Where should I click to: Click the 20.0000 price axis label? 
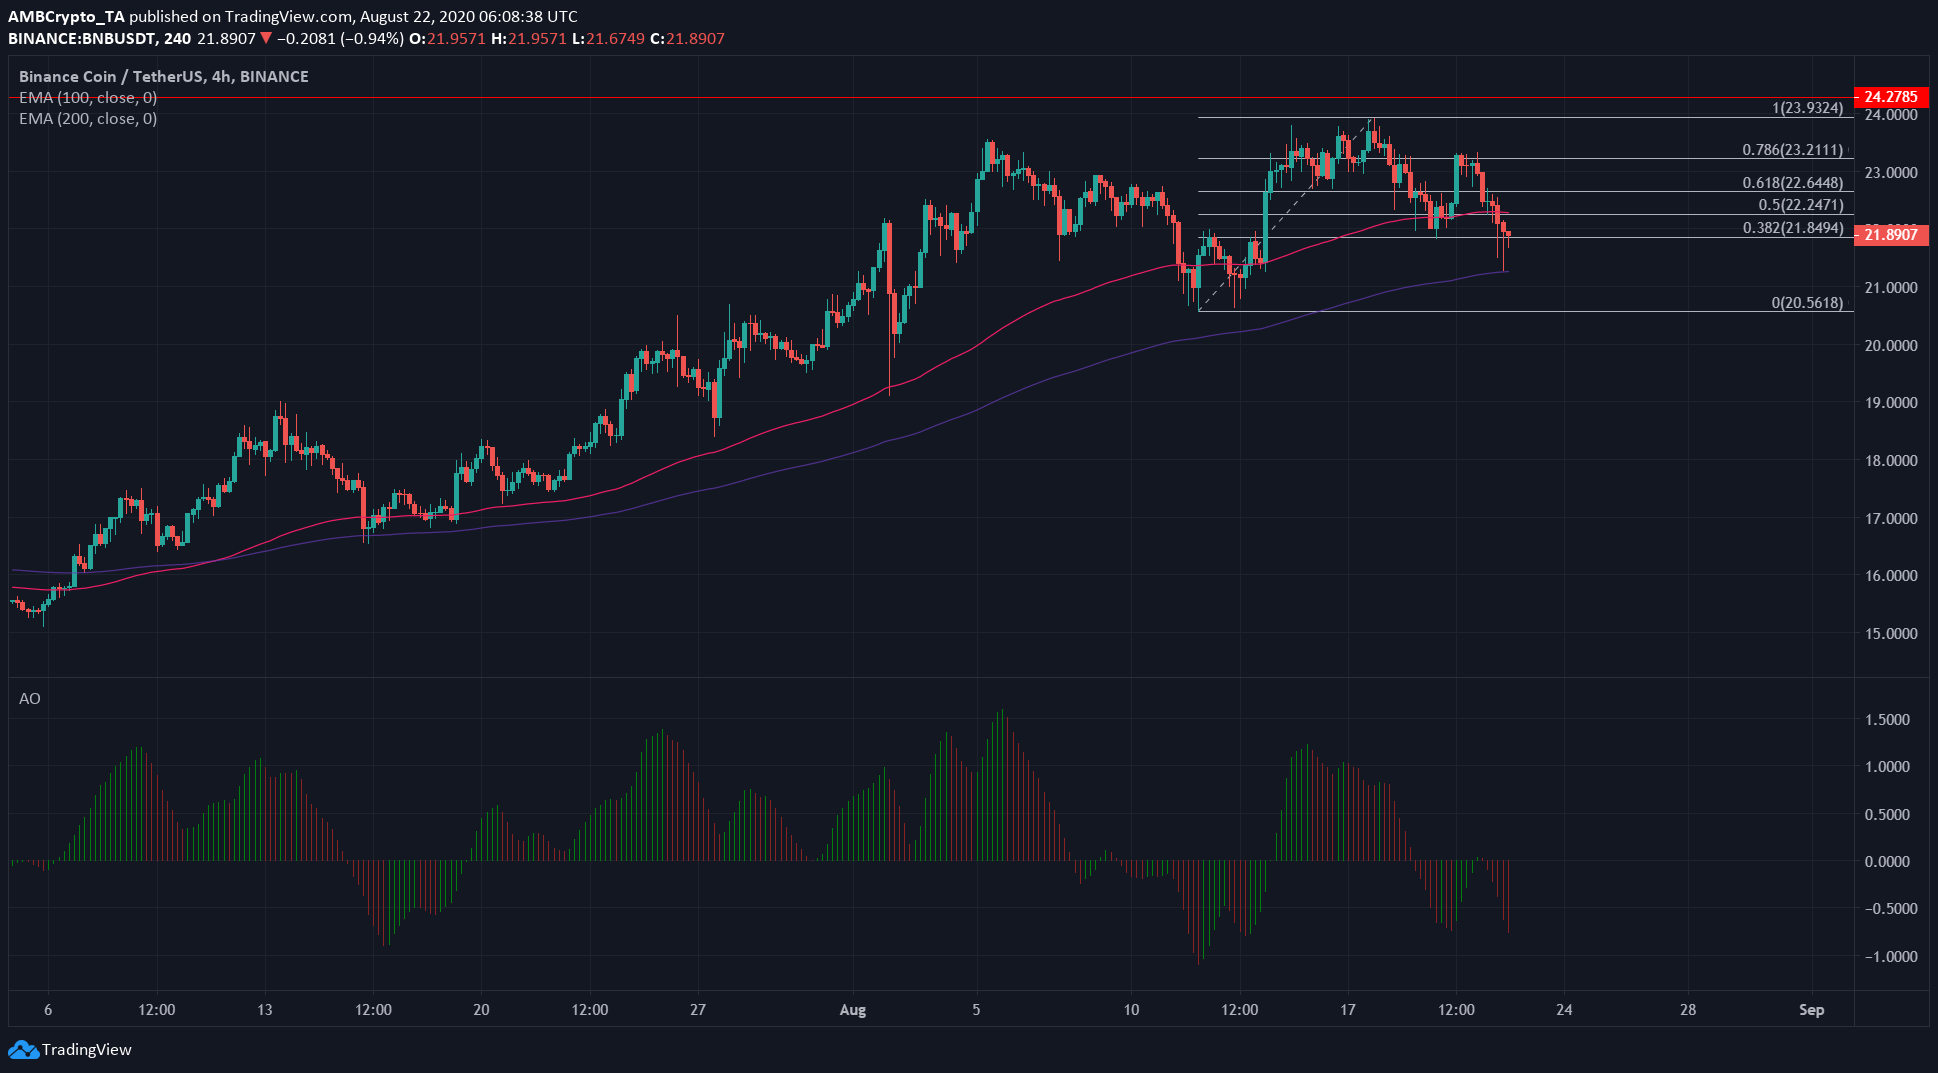1891,346
